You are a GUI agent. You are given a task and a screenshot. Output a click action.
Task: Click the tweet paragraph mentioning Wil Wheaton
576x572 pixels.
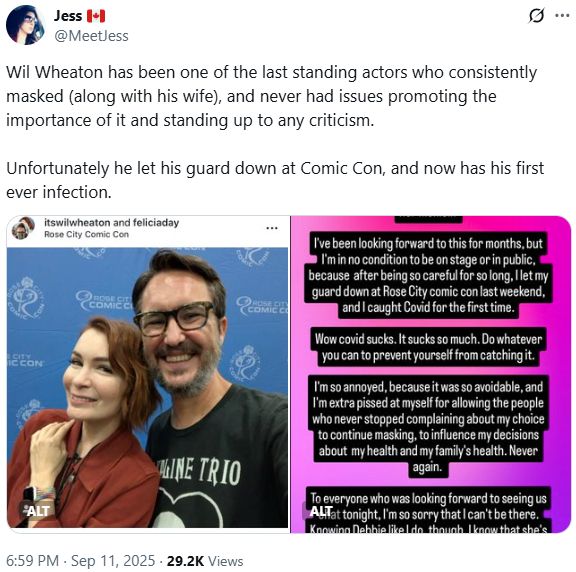tap(271, 96)
